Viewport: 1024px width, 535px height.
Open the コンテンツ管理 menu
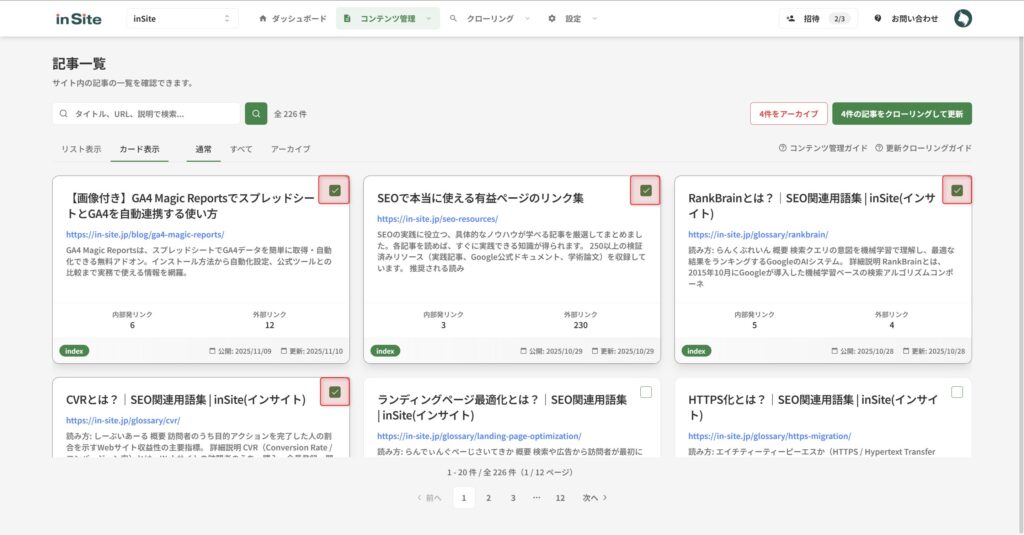coord(387,19)
